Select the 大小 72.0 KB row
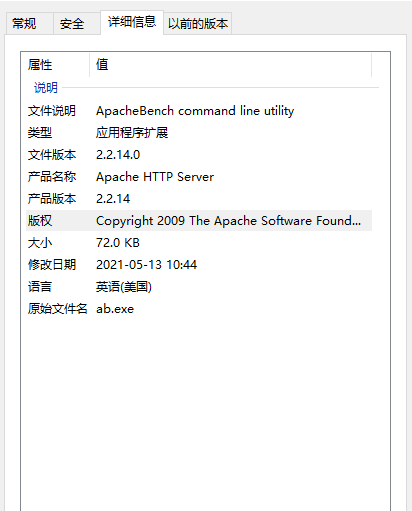The width and height of the screenshot is (412, 511). point(199,243)
